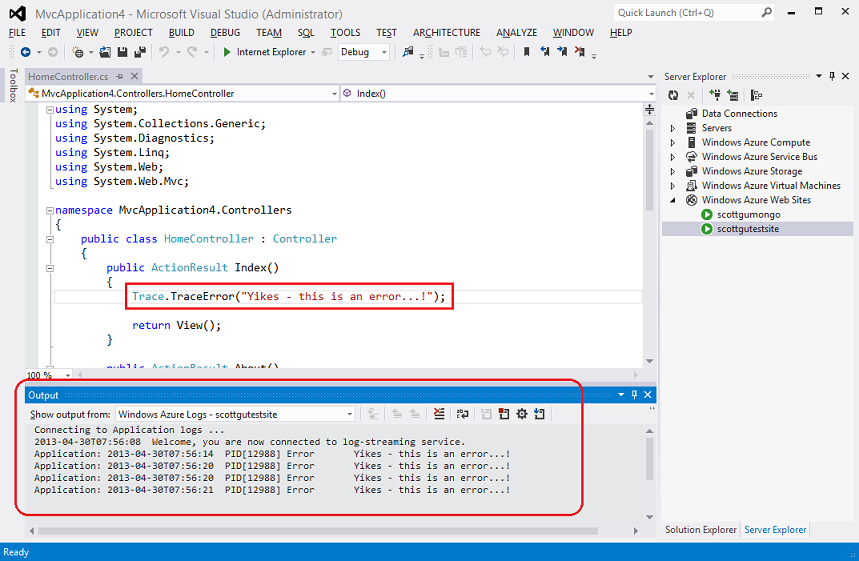Open the Internet Explorer browser dropdown arrow
This screenshot has height=561, width=859.
pos(313,53)
